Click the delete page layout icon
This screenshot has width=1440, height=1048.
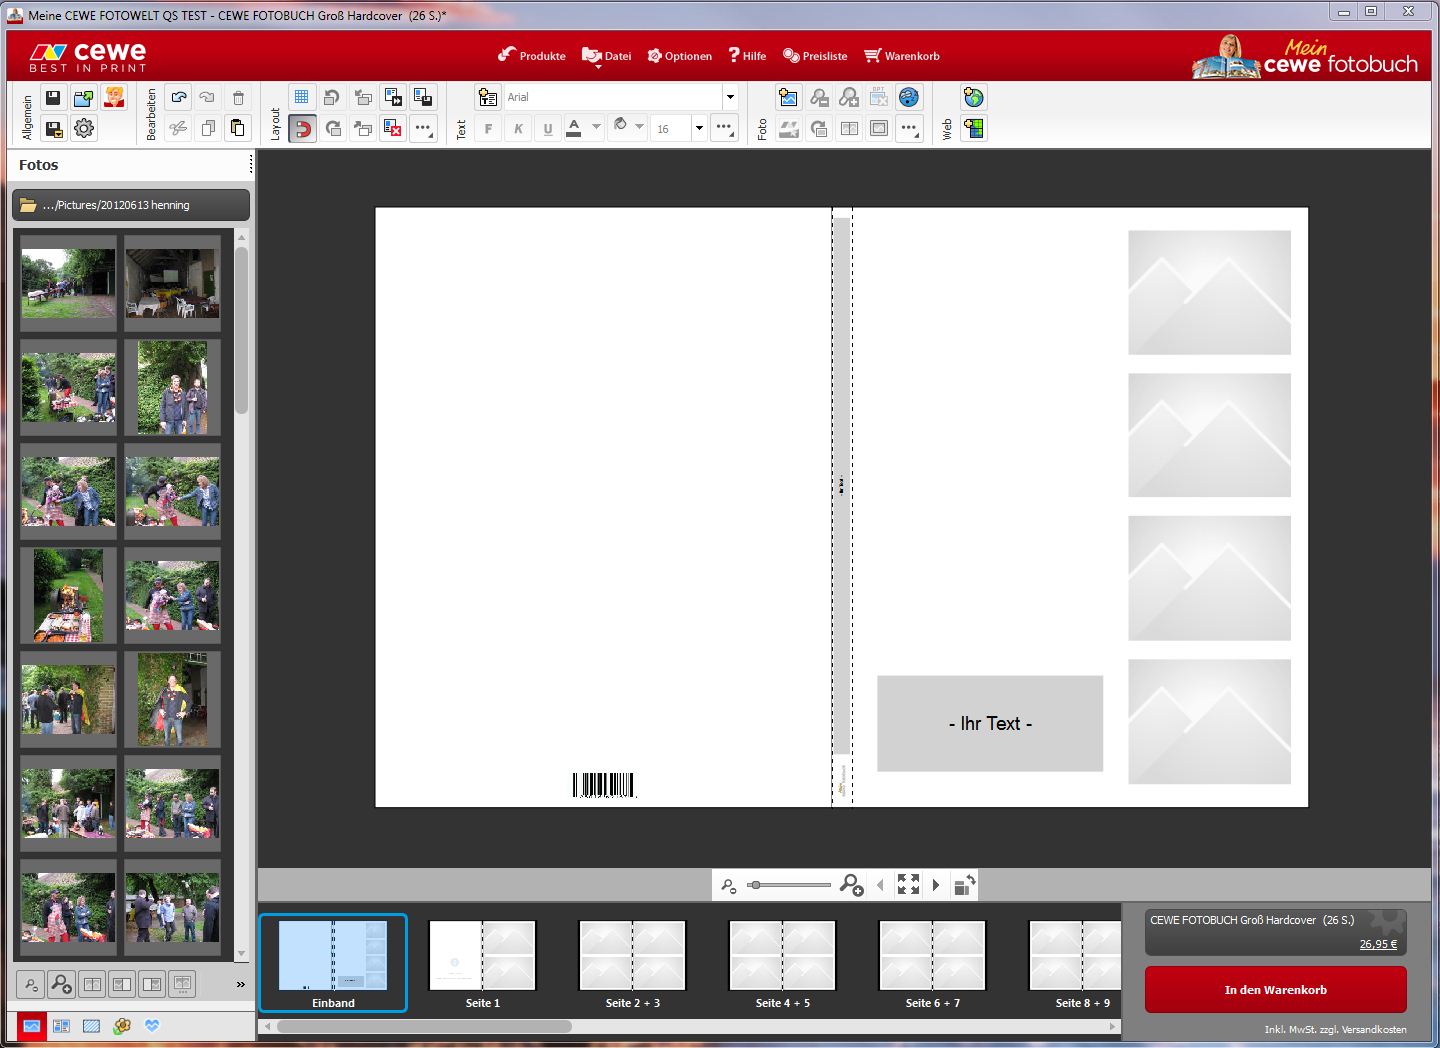(x=393, y=128)
